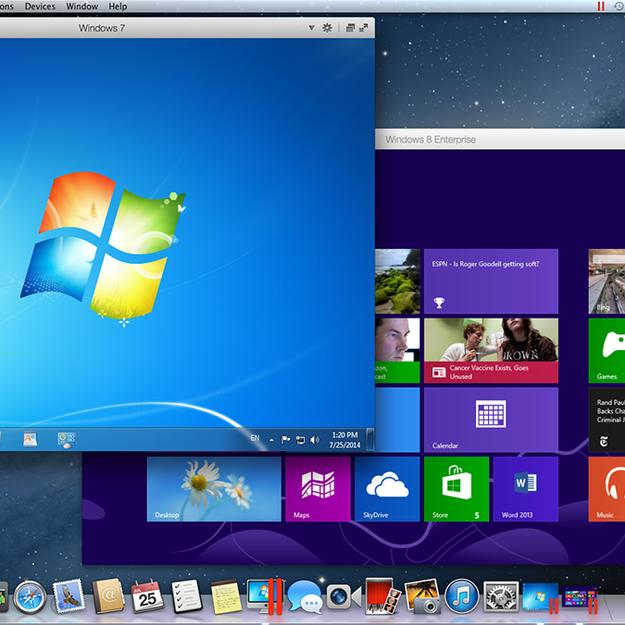Open the Window menu
Viewport: 625px width, 625px height.
(x=82, y=6)
